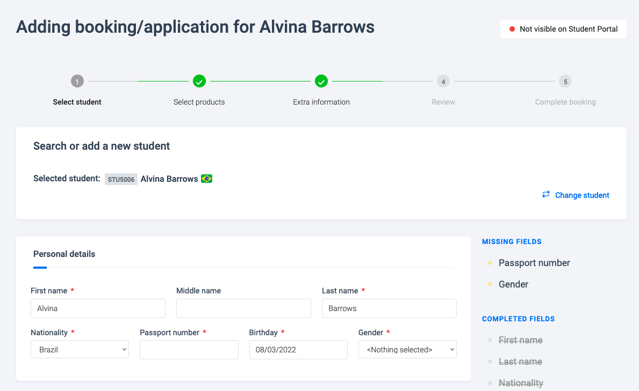The width and height of the screenshot is (639, 391).
Task: Click the step 1 Select student circle
Action: (x=77, y=81)
